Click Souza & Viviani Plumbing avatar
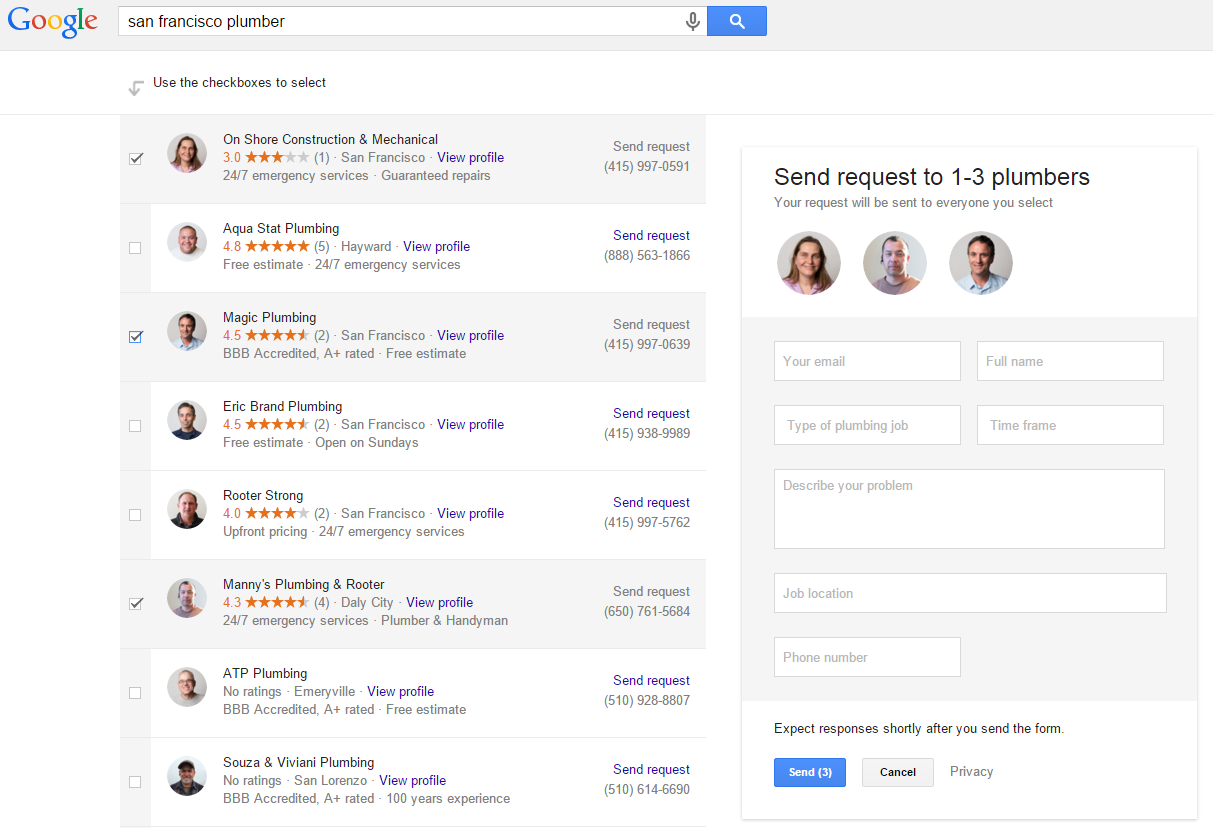This screenshot has height=828, width=1213. [x=187, y=776]
